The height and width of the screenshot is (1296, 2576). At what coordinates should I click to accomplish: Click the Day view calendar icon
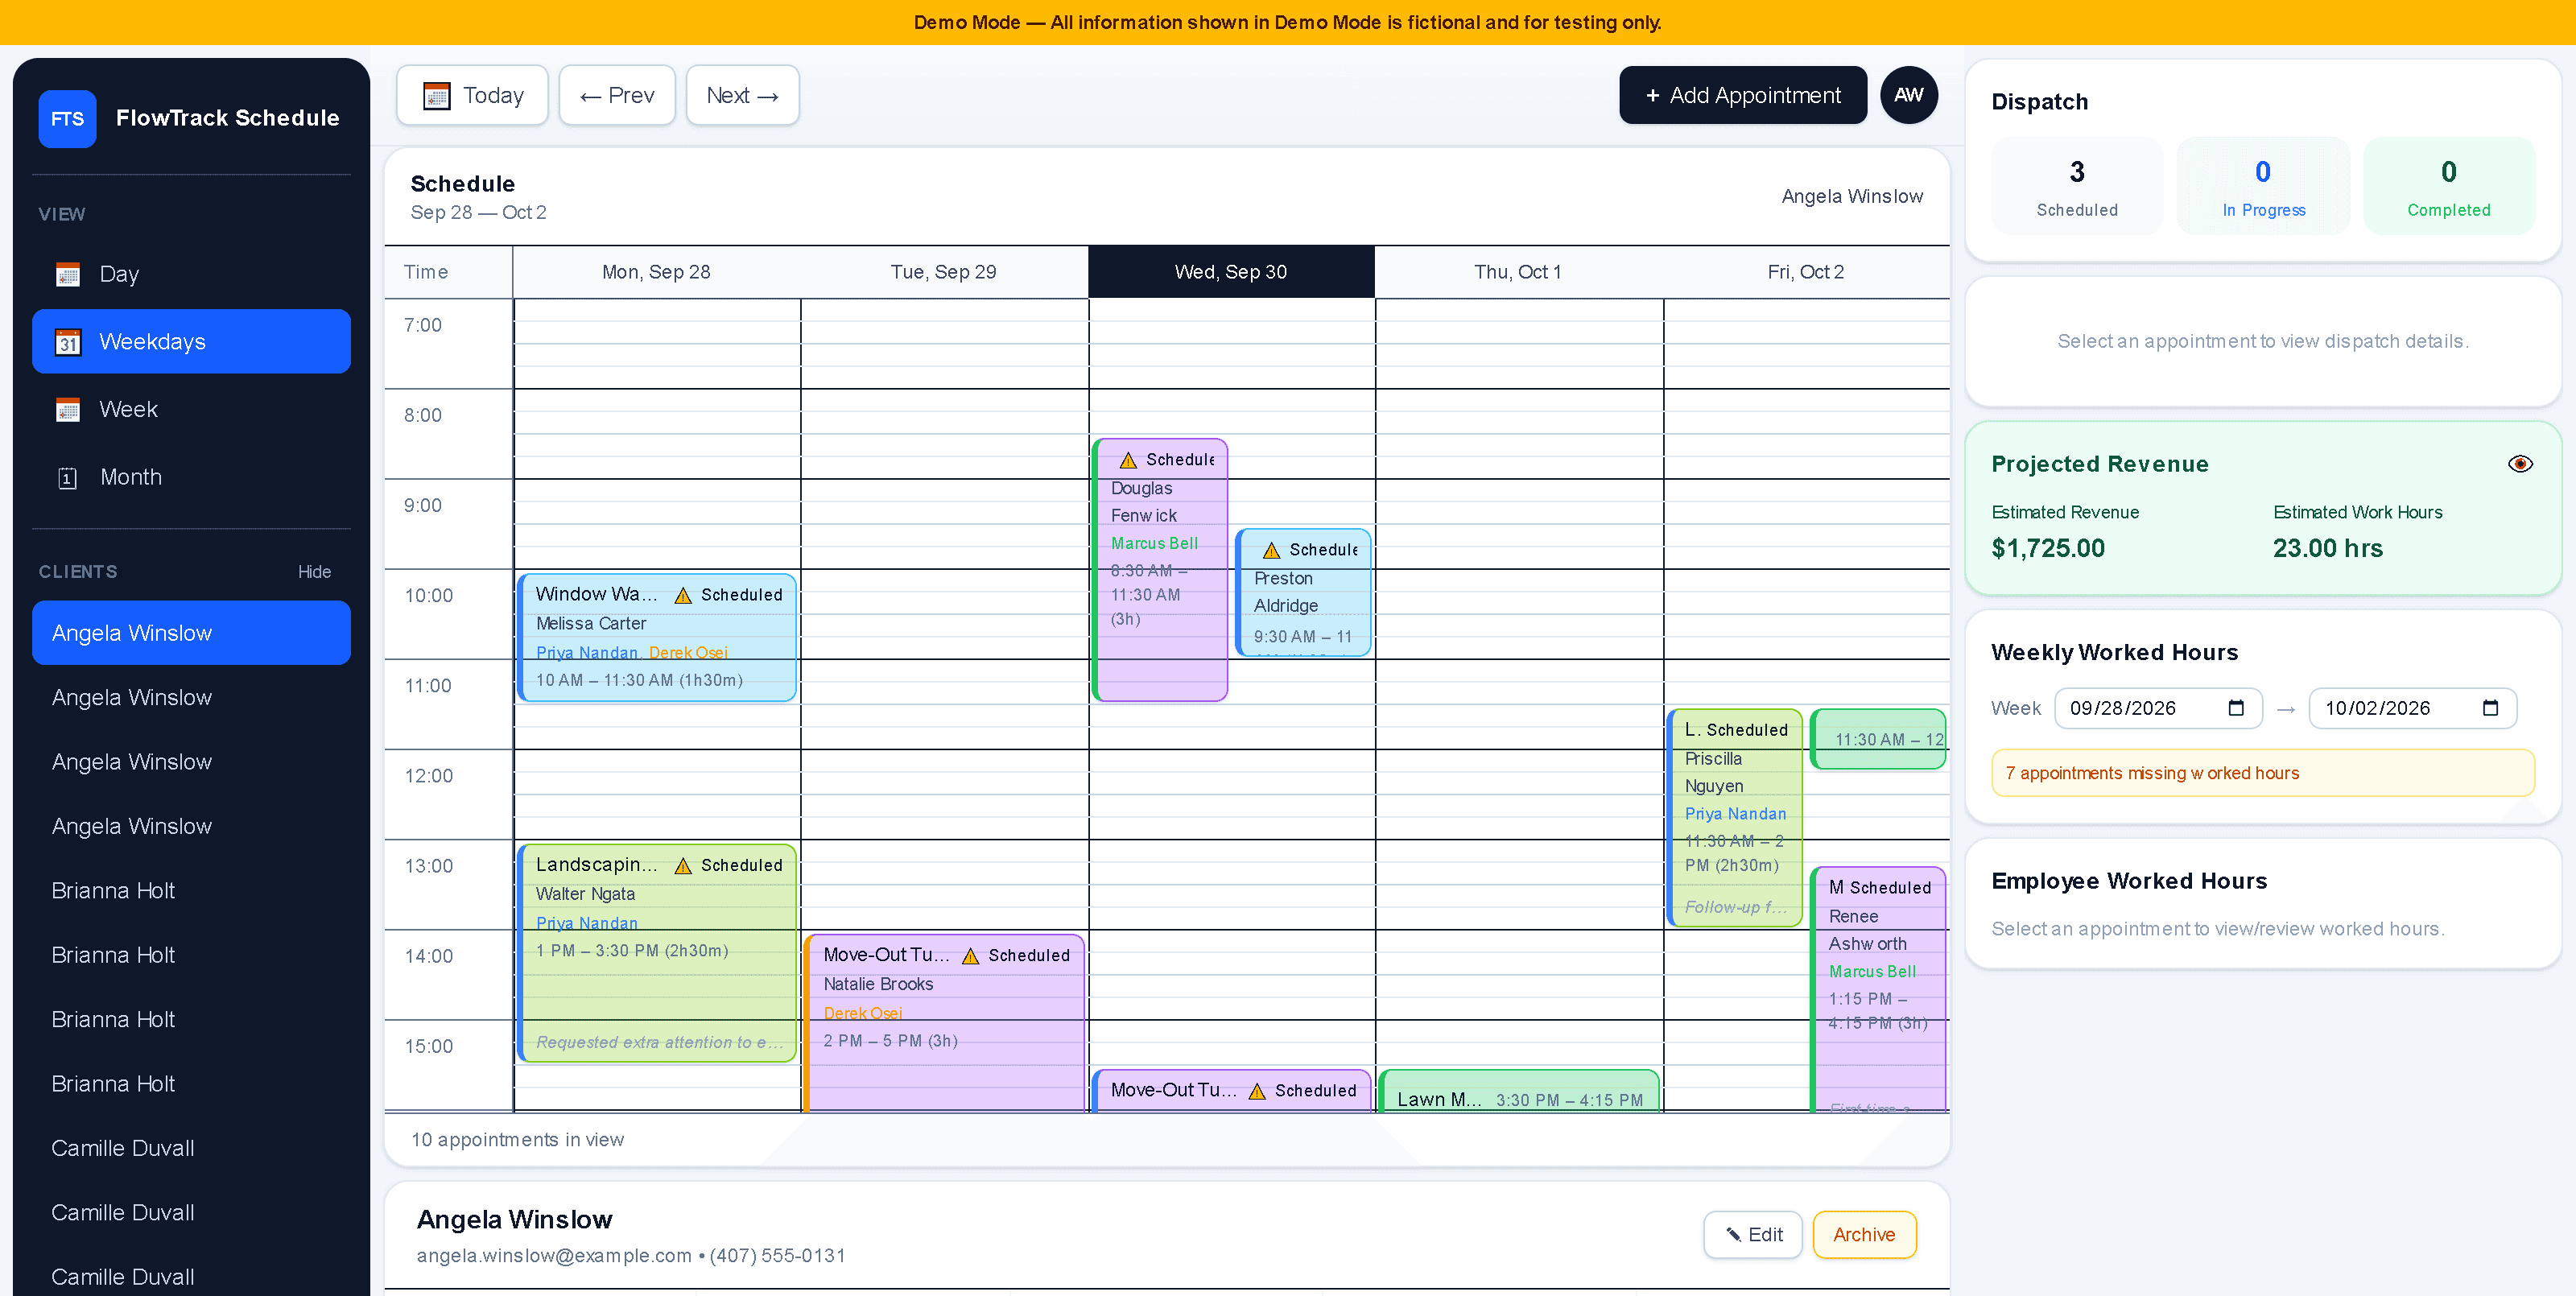point(68,274)
